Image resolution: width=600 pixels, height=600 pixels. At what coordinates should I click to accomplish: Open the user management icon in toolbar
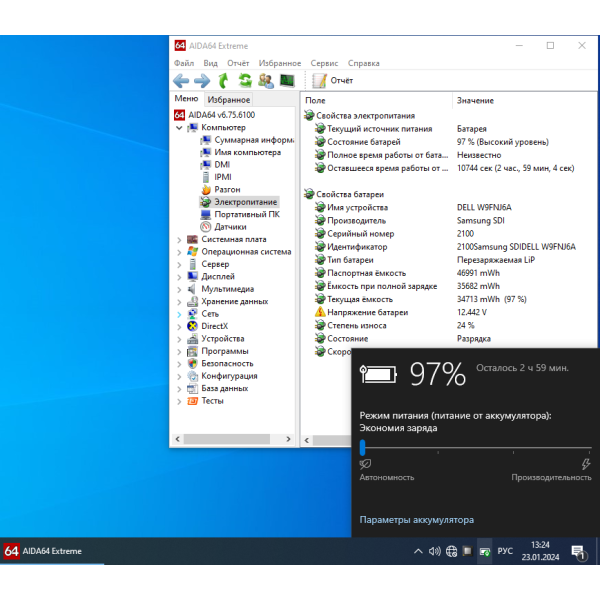tap(266, 81)
